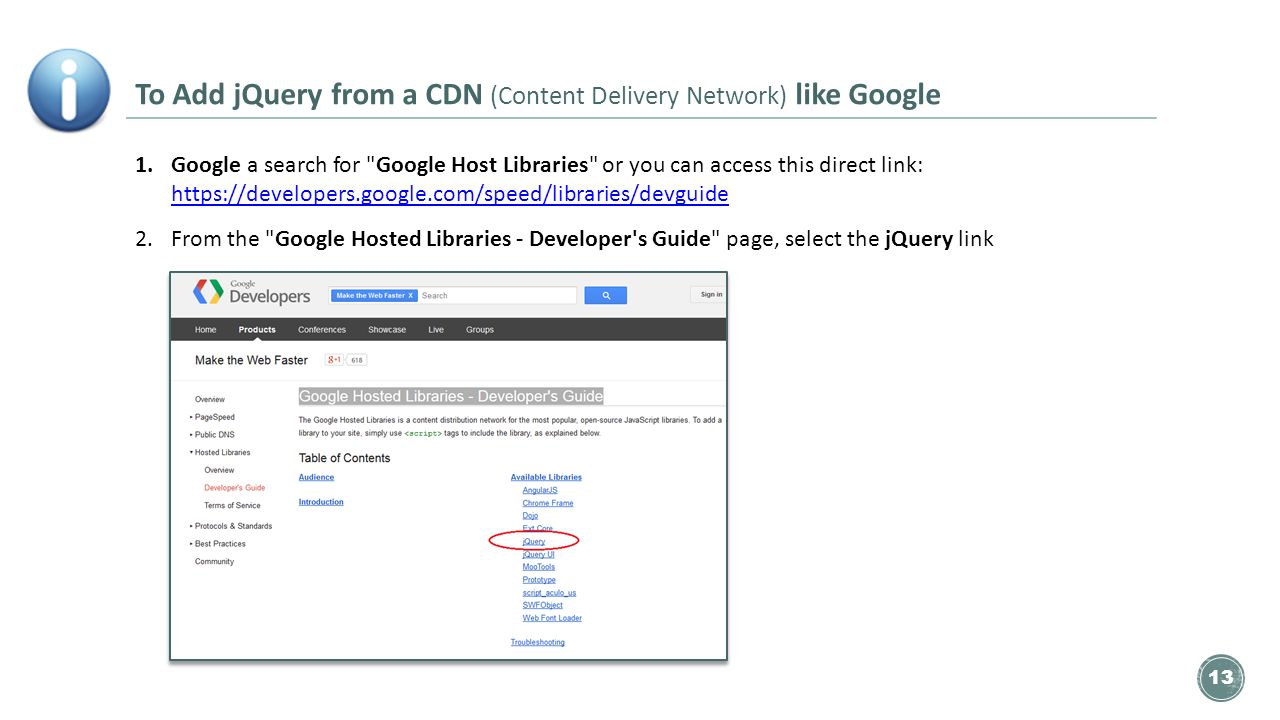Expand Protocols & Standards section
Image resolution: width=1280 pixels, height=720 pixels.
pyautogui.click(x=231, y=526)
